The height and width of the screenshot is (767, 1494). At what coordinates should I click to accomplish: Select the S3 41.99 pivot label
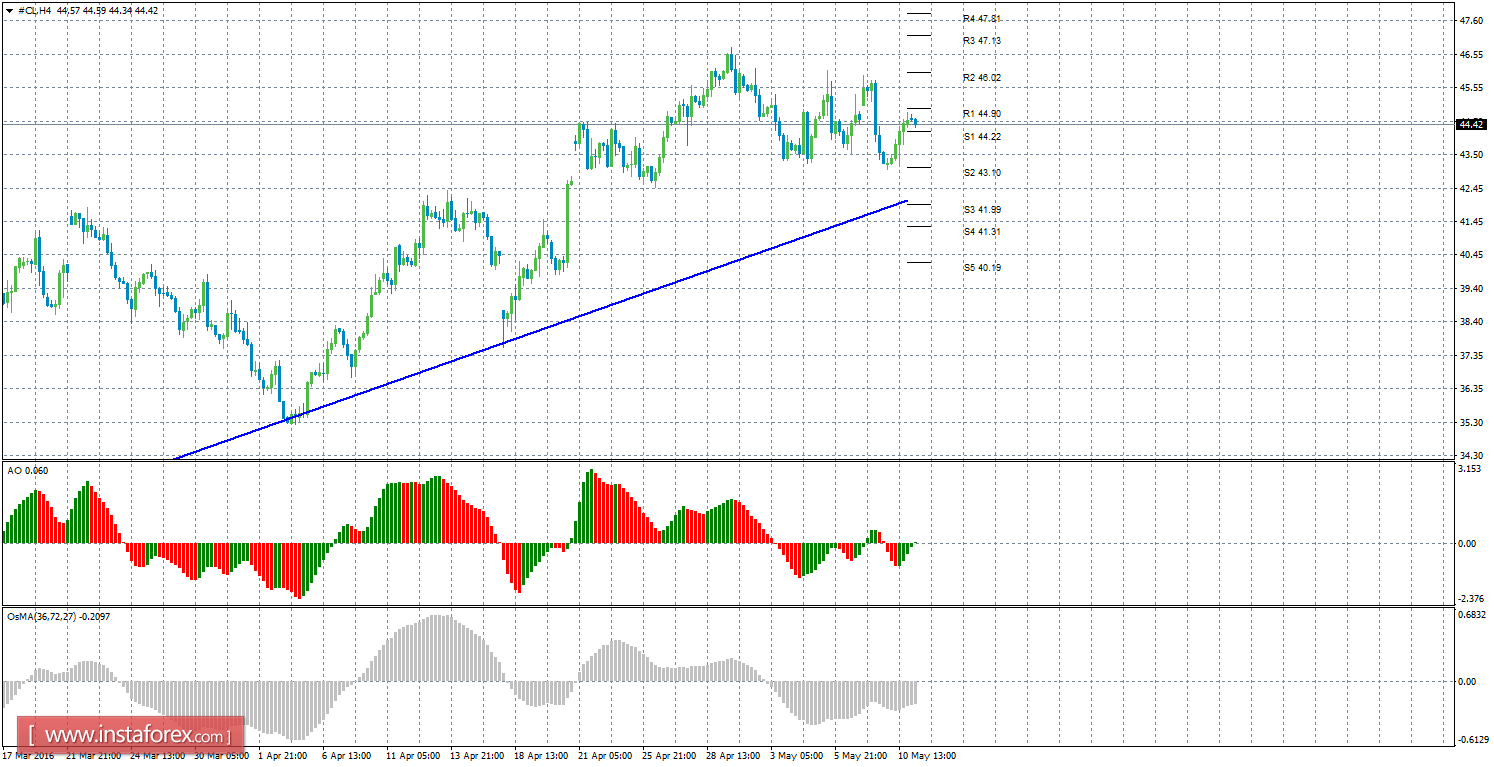[x=981, y=210]
